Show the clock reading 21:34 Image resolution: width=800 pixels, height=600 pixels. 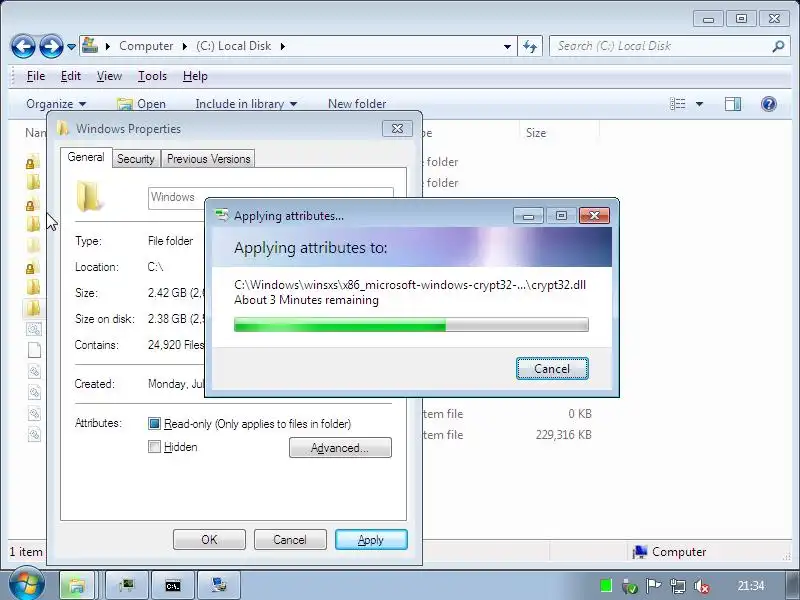(x=751, y=586)
